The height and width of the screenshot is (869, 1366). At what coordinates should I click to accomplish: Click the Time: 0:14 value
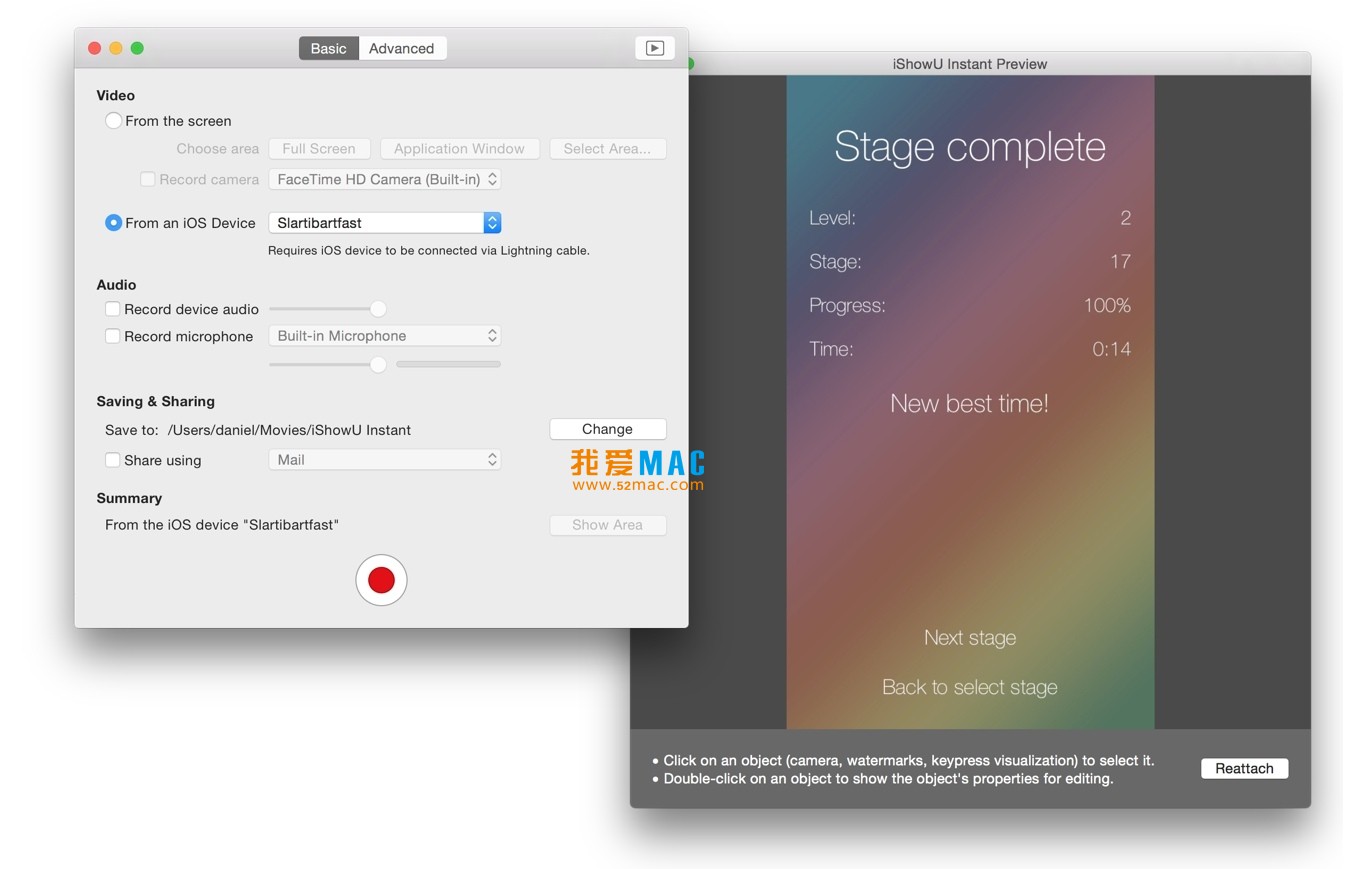pos(1111,349)
